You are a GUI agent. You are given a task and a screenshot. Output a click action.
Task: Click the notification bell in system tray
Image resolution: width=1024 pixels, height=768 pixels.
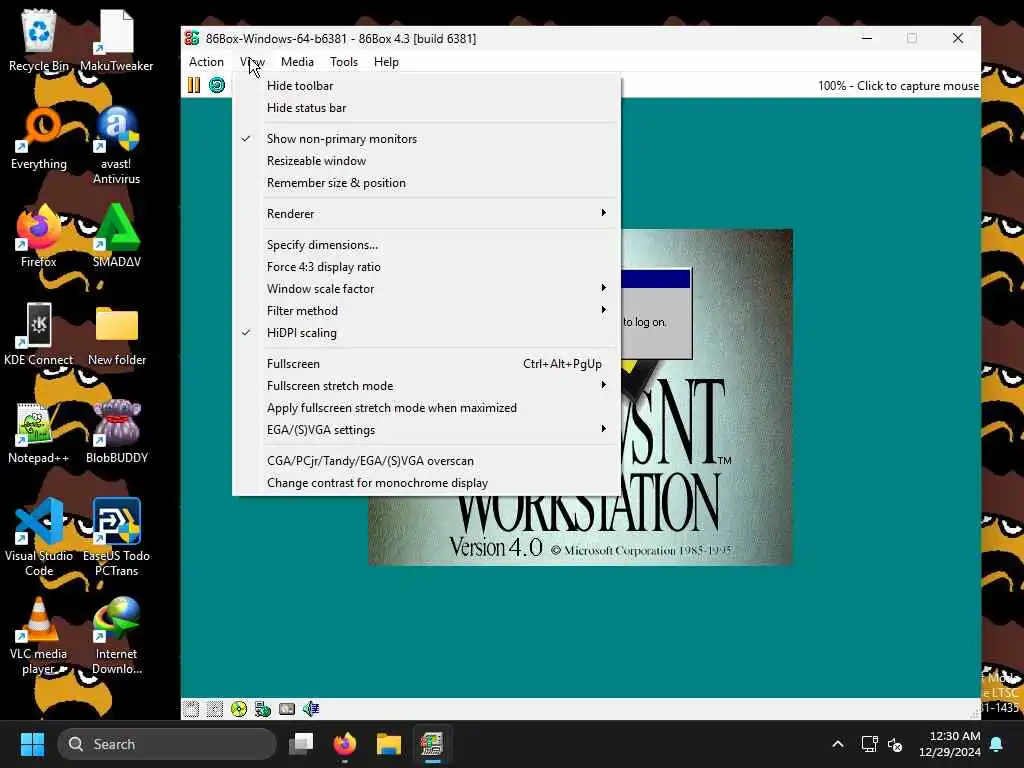(997, 744)
